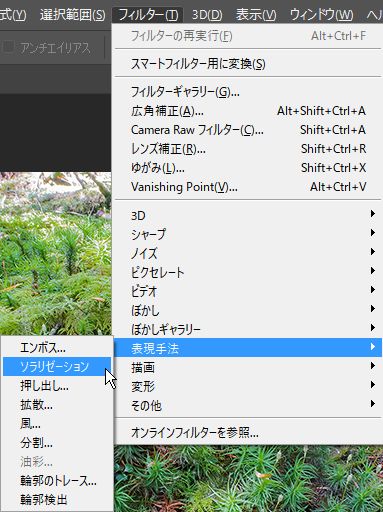The image size is (383, 512).
Task: Click オンラインフィルターを参照...
Action: point(248,433)
